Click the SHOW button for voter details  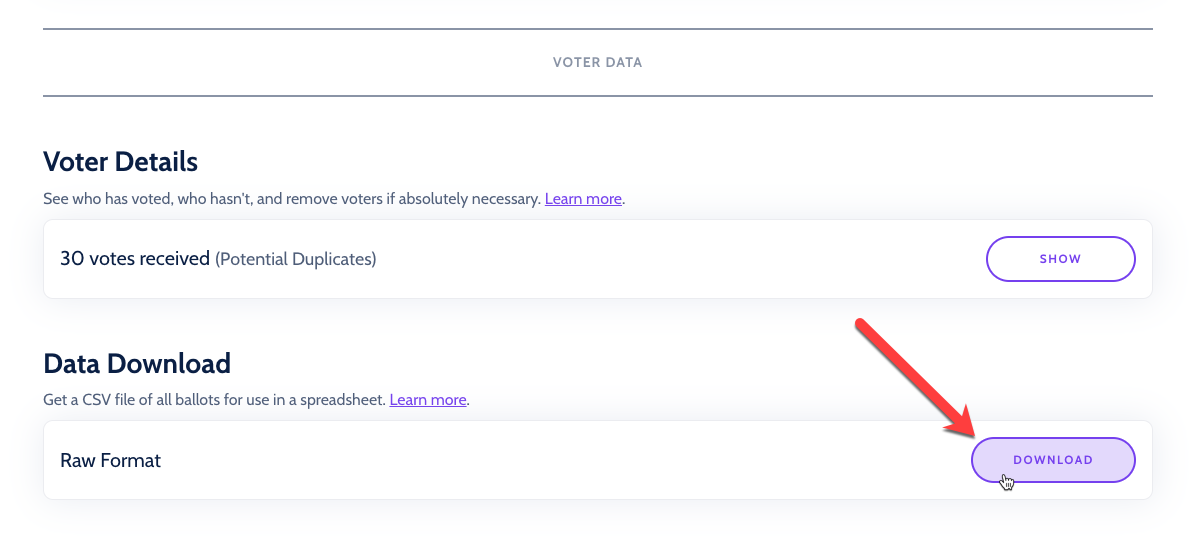(x=1060, y=259)
